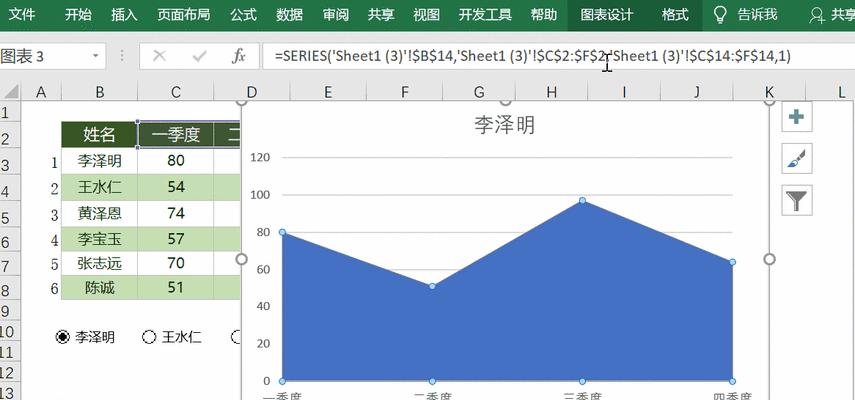Open the 公式 ribbon tab

(243, 15)
